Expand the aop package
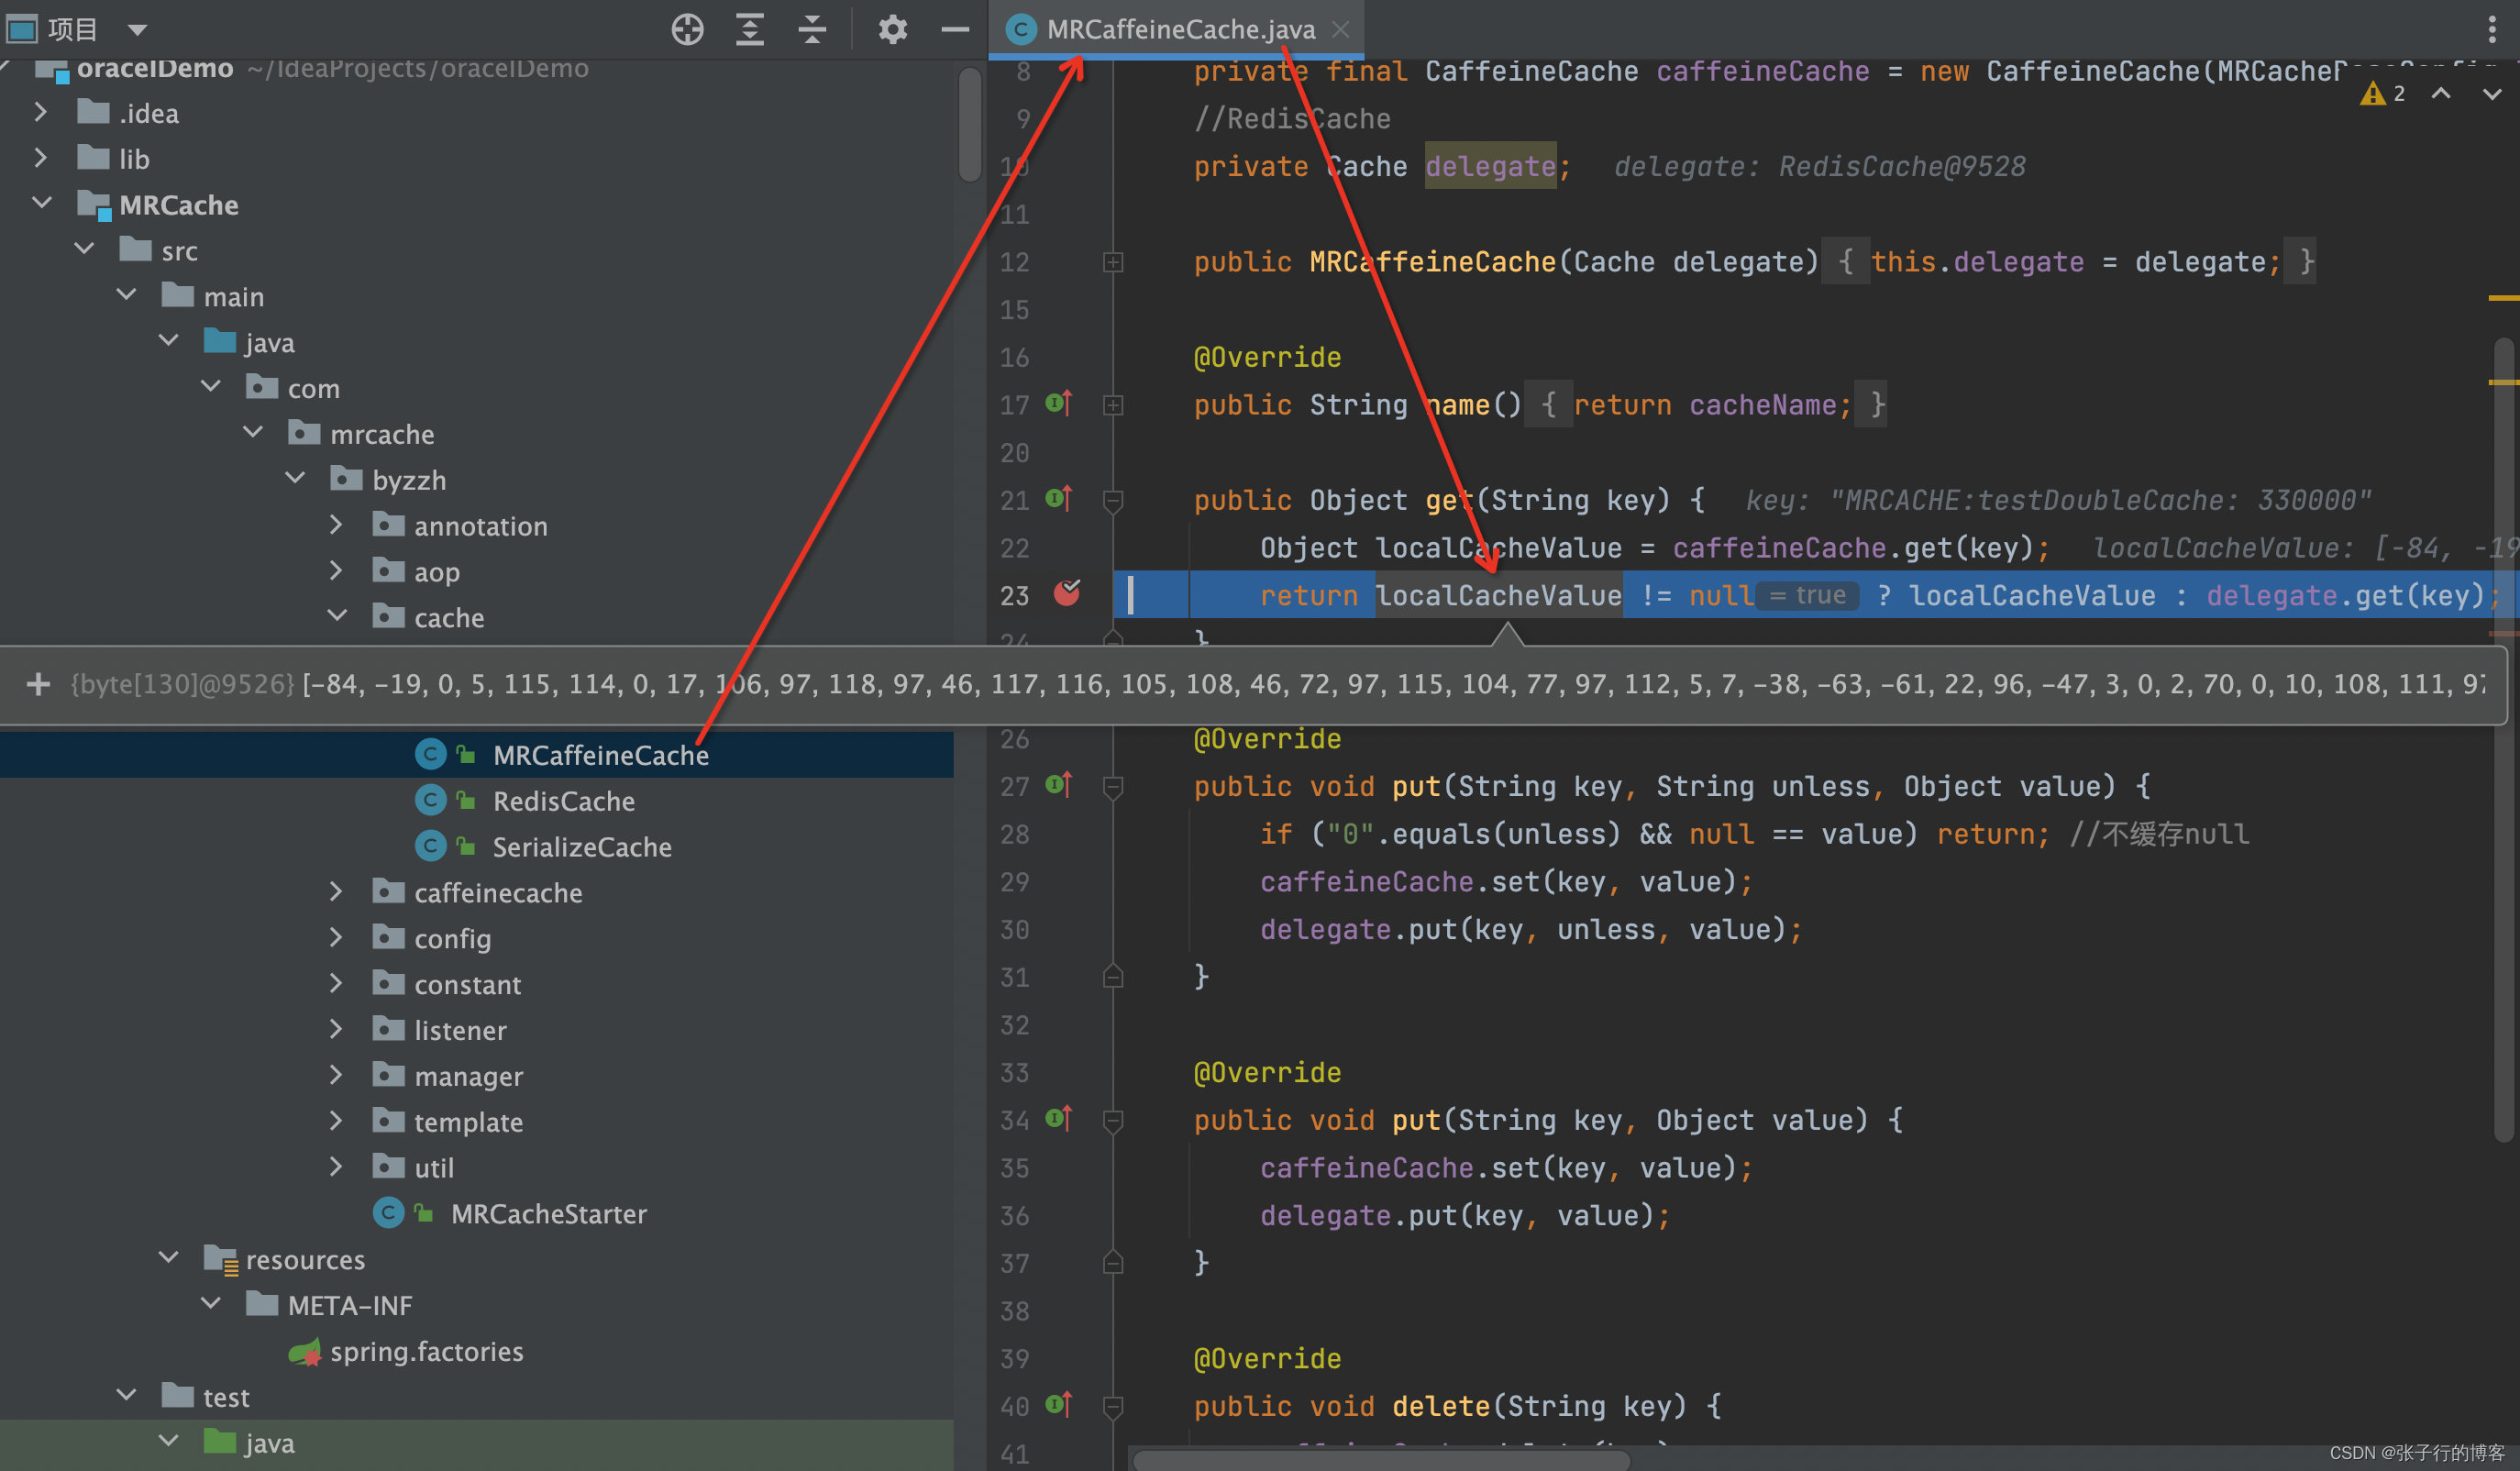The image size is (2520, 1471). 336,570
